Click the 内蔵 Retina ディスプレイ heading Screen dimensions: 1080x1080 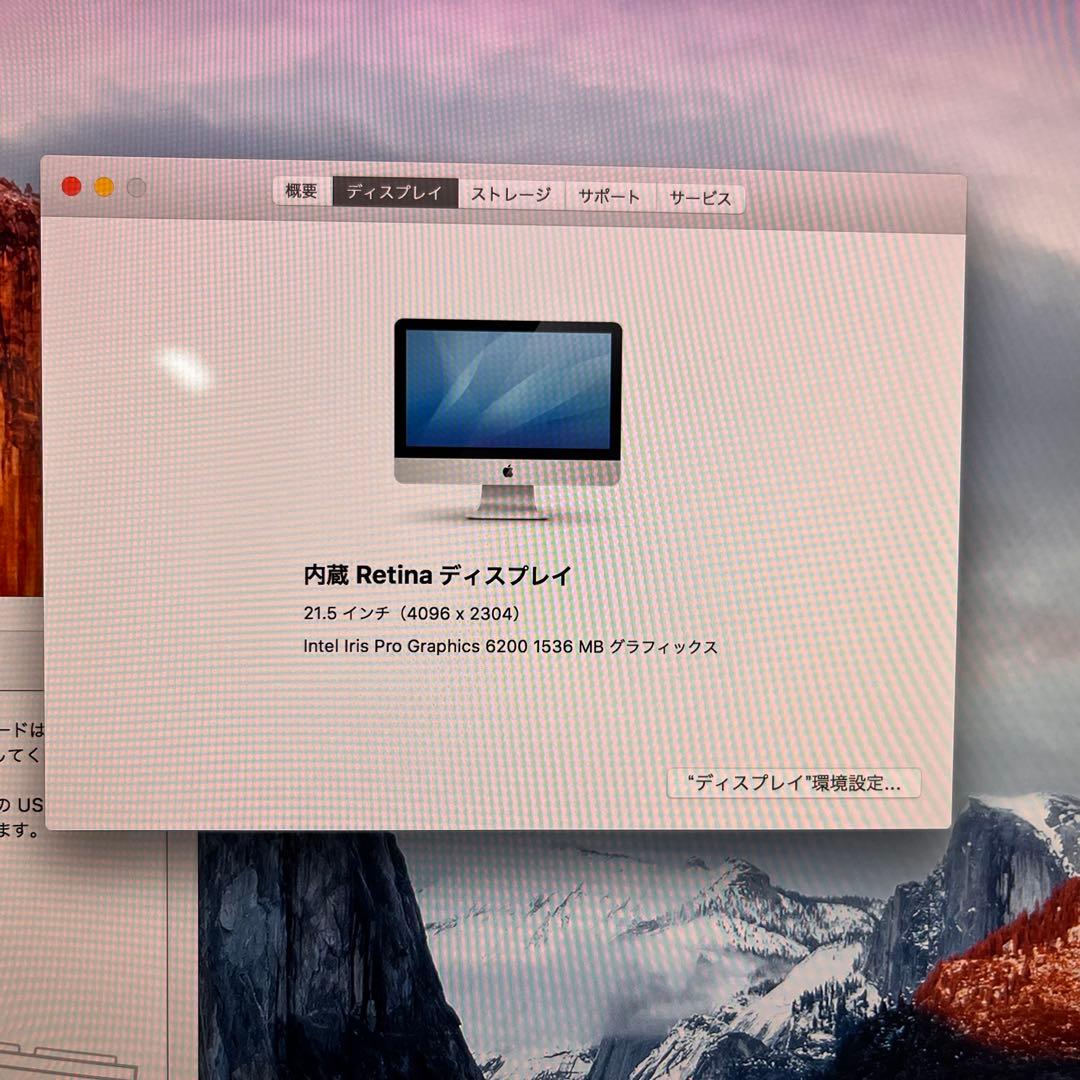437,575
